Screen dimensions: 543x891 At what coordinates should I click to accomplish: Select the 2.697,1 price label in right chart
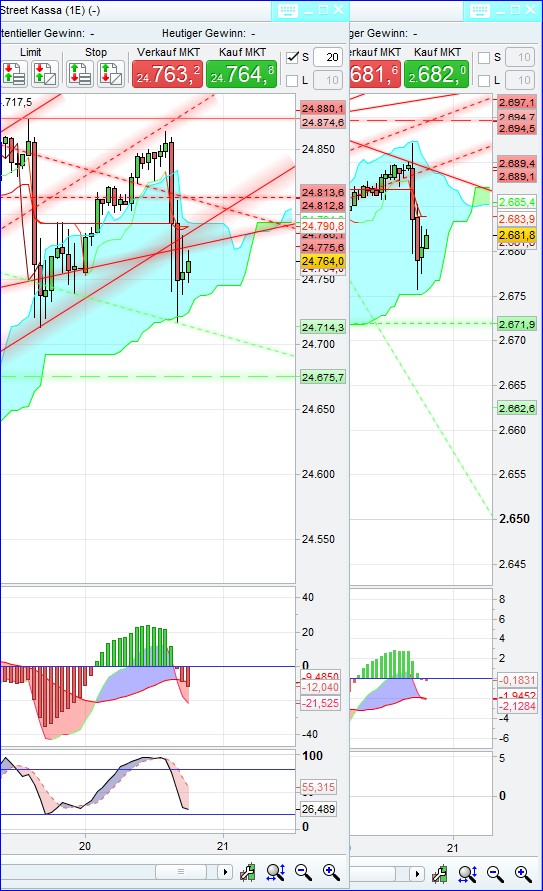517,102
